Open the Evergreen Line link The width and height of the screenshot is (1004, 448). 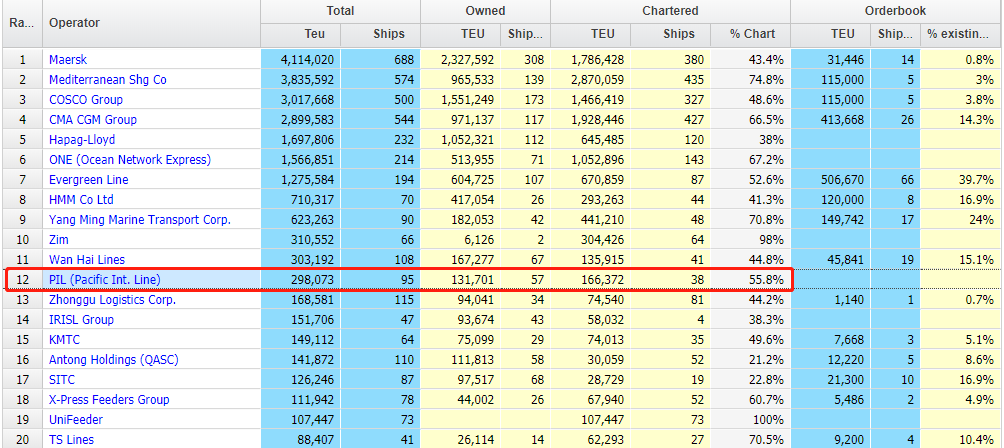pyautogui.click(x=88, y=180)
